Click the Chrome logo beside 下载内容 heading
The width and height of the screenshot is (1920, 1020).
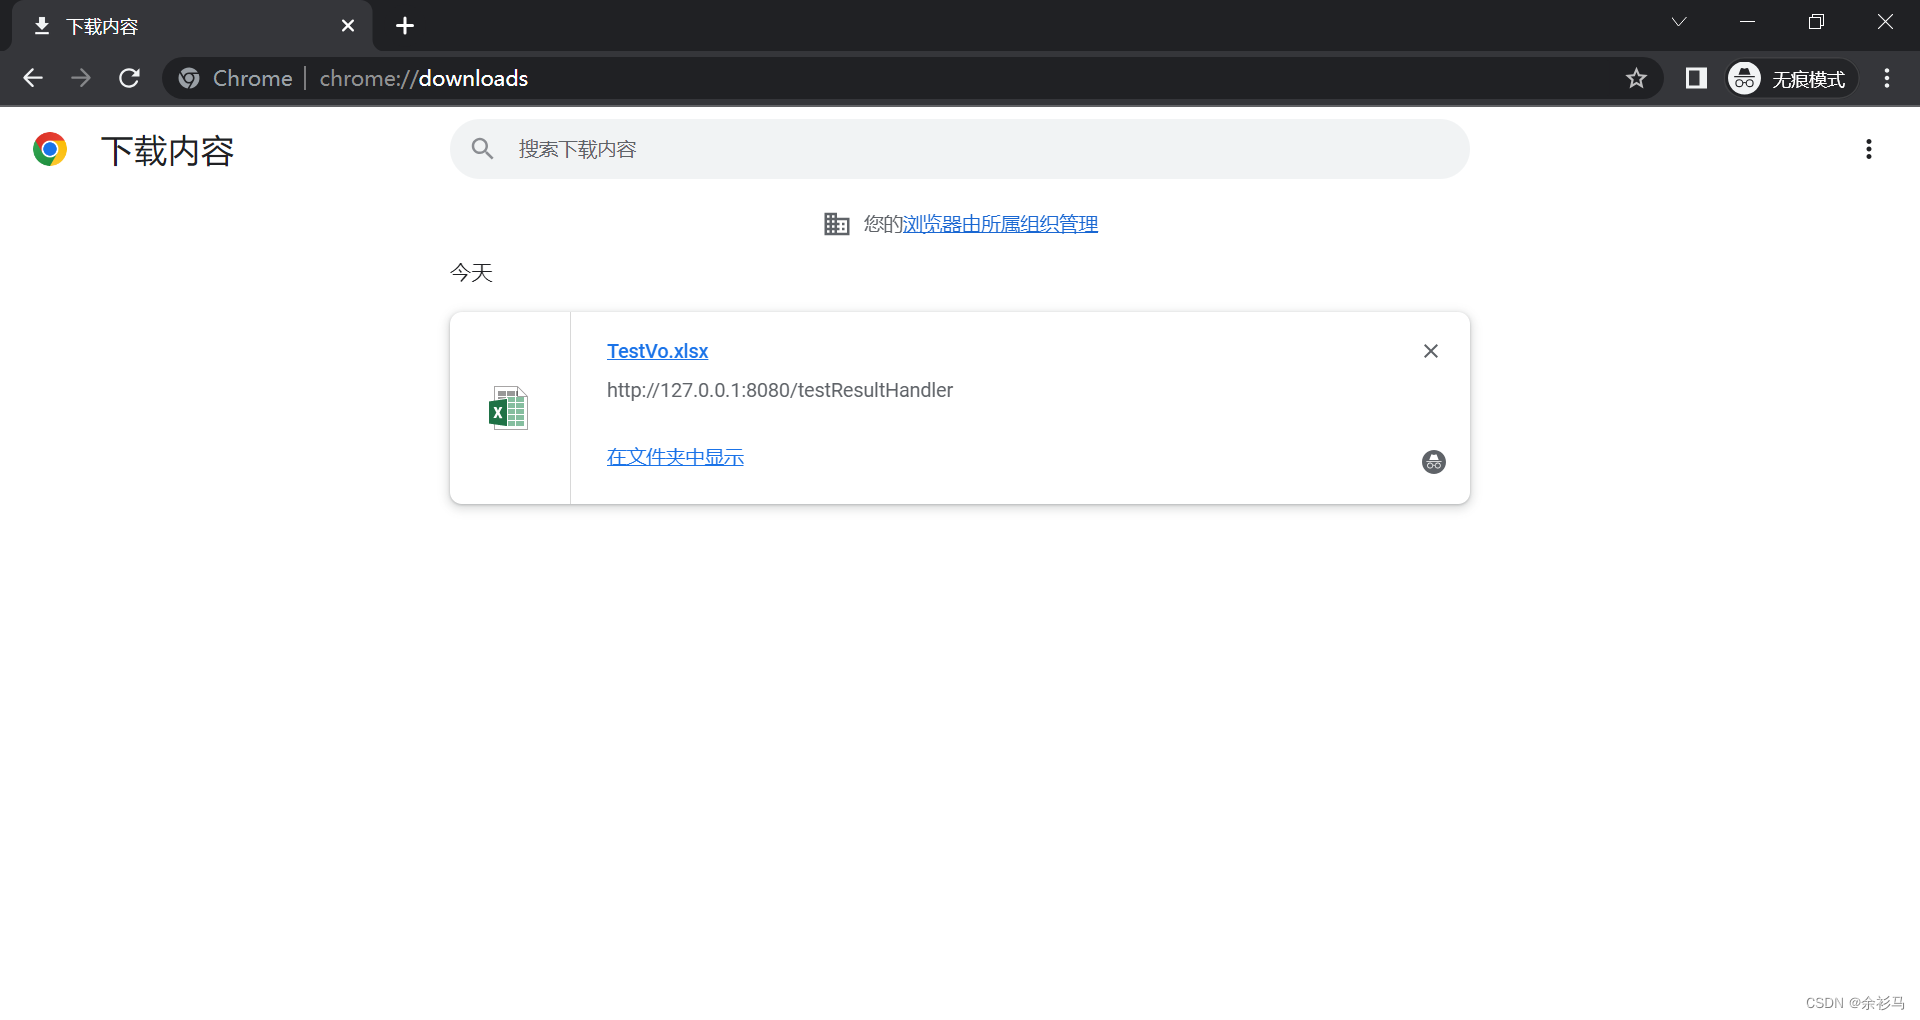pos(48,148)
